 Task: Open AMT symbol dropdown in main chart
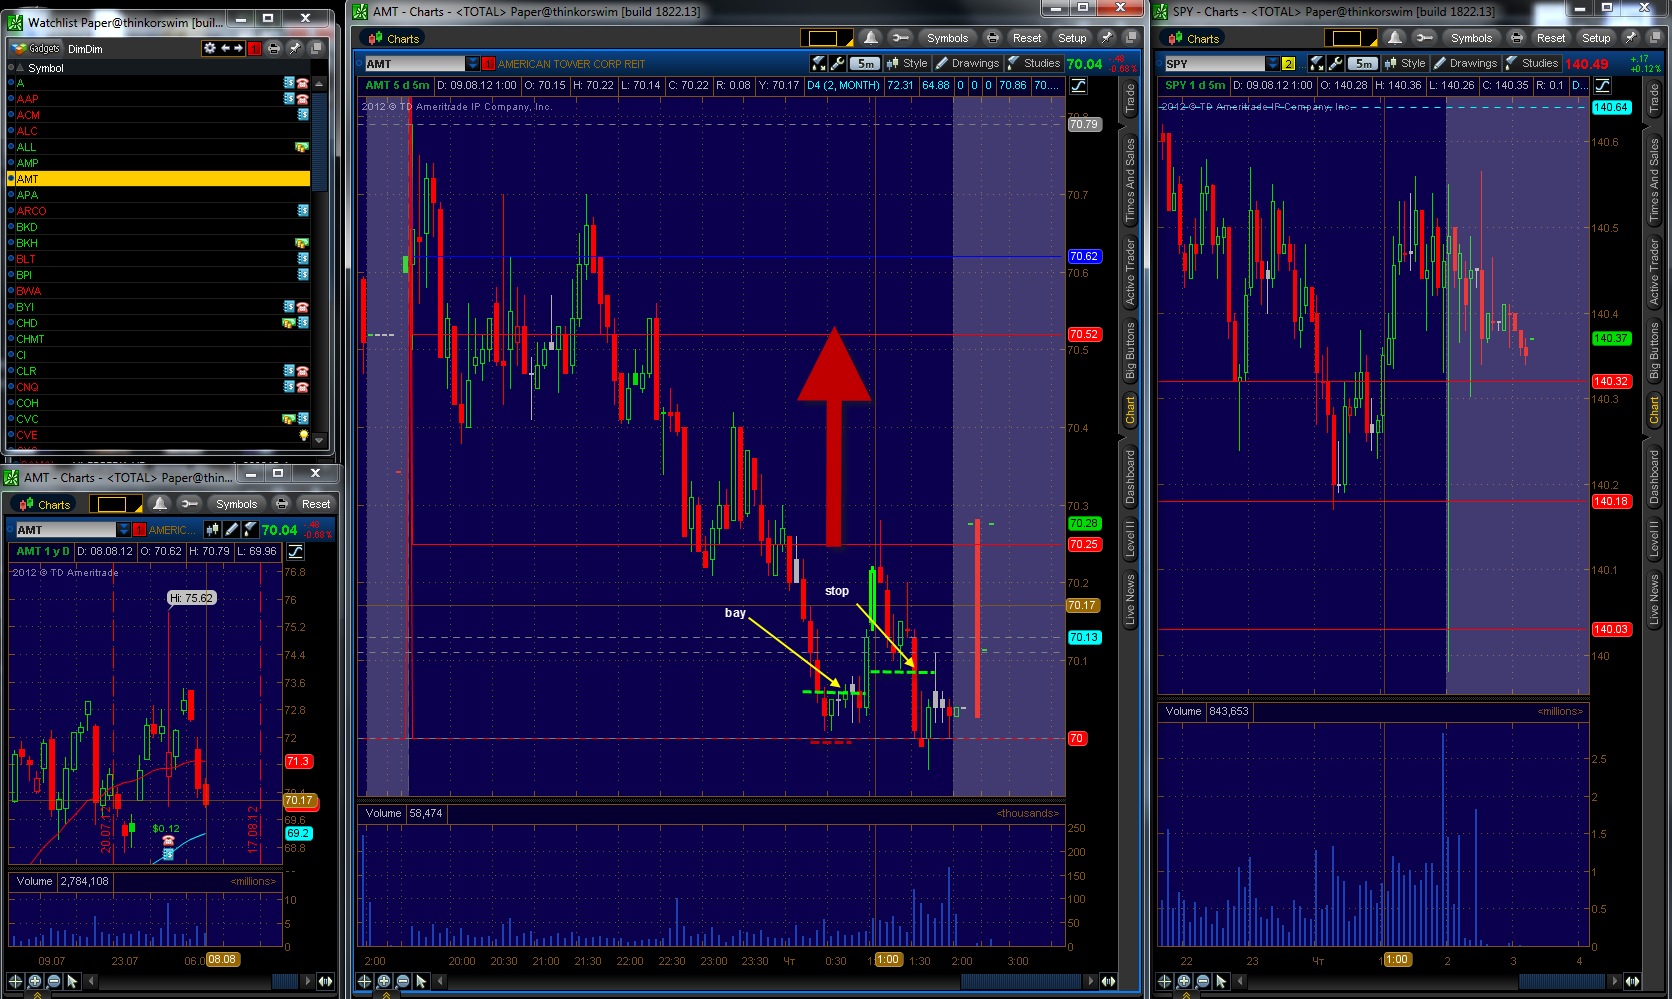pos(473,64)
